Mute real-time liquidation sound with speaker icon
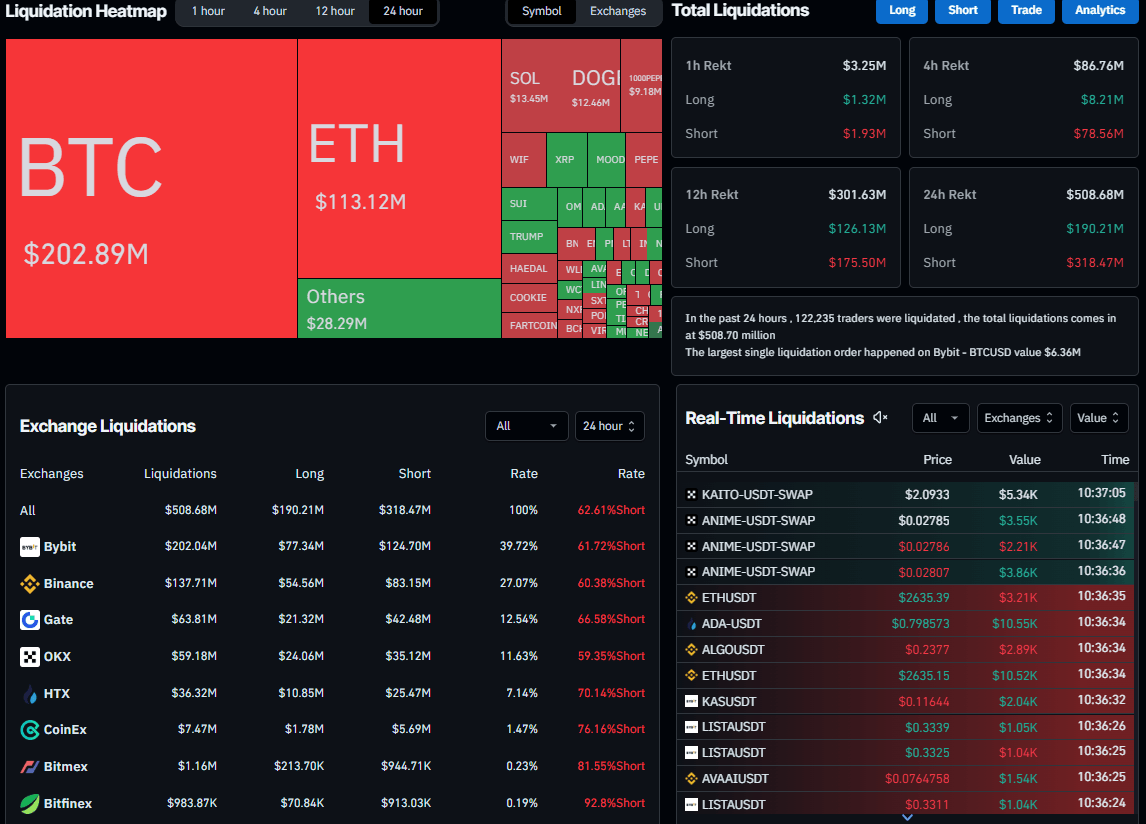 point(880,417)
